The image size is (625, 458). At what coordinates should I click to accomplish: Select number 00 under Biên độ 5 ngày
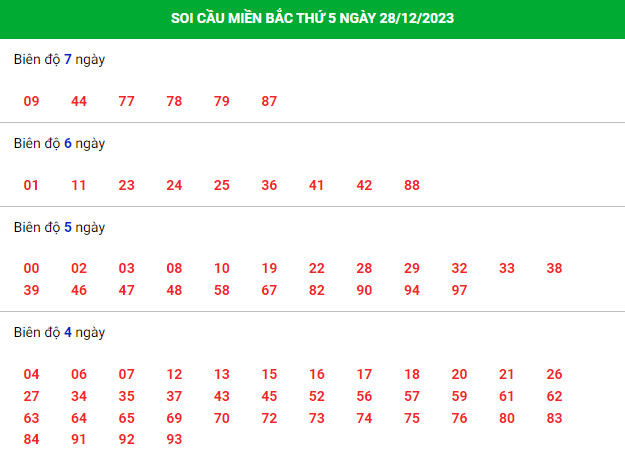(x=31, y=268)
